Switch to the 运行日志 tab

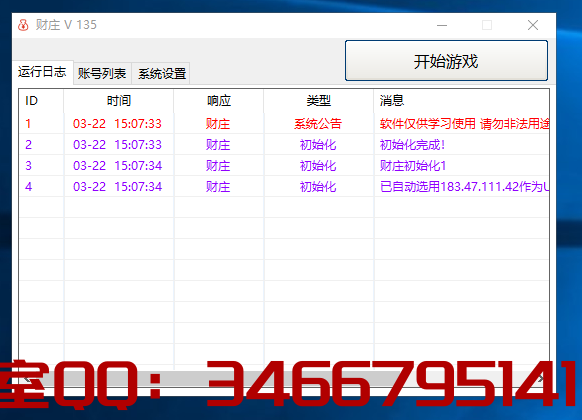(x=42, y=72)
